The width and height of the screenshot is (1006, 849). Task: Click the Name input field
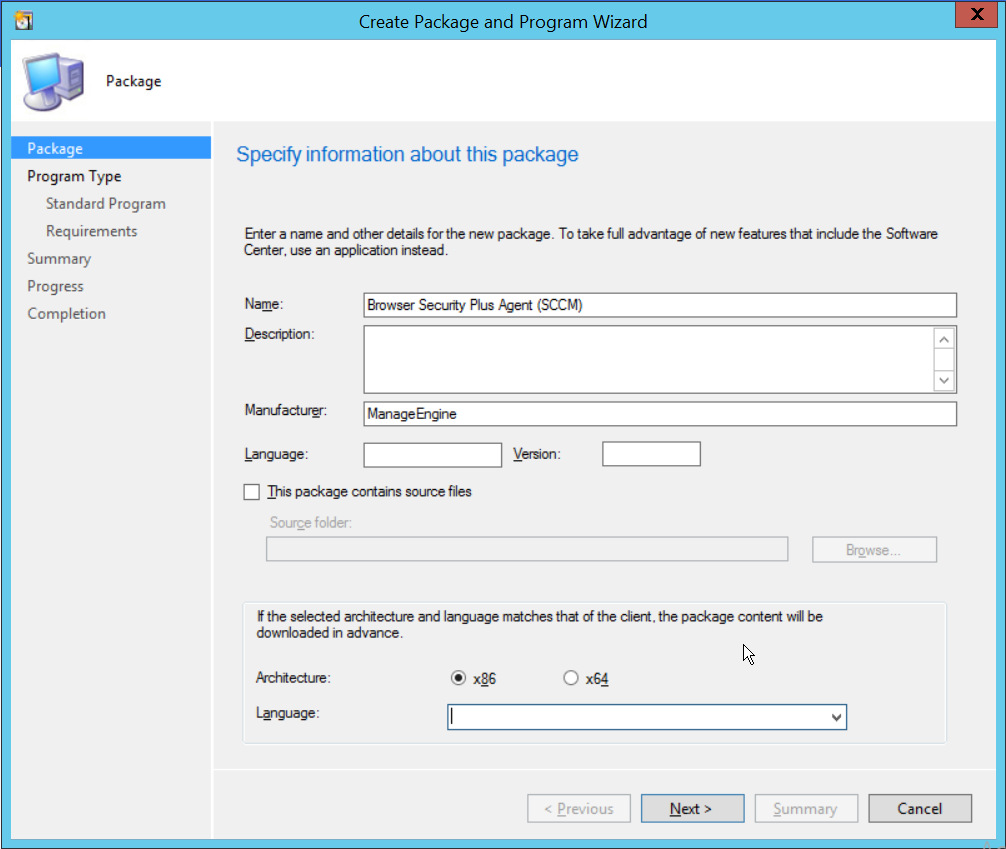[x=660, y=305]
